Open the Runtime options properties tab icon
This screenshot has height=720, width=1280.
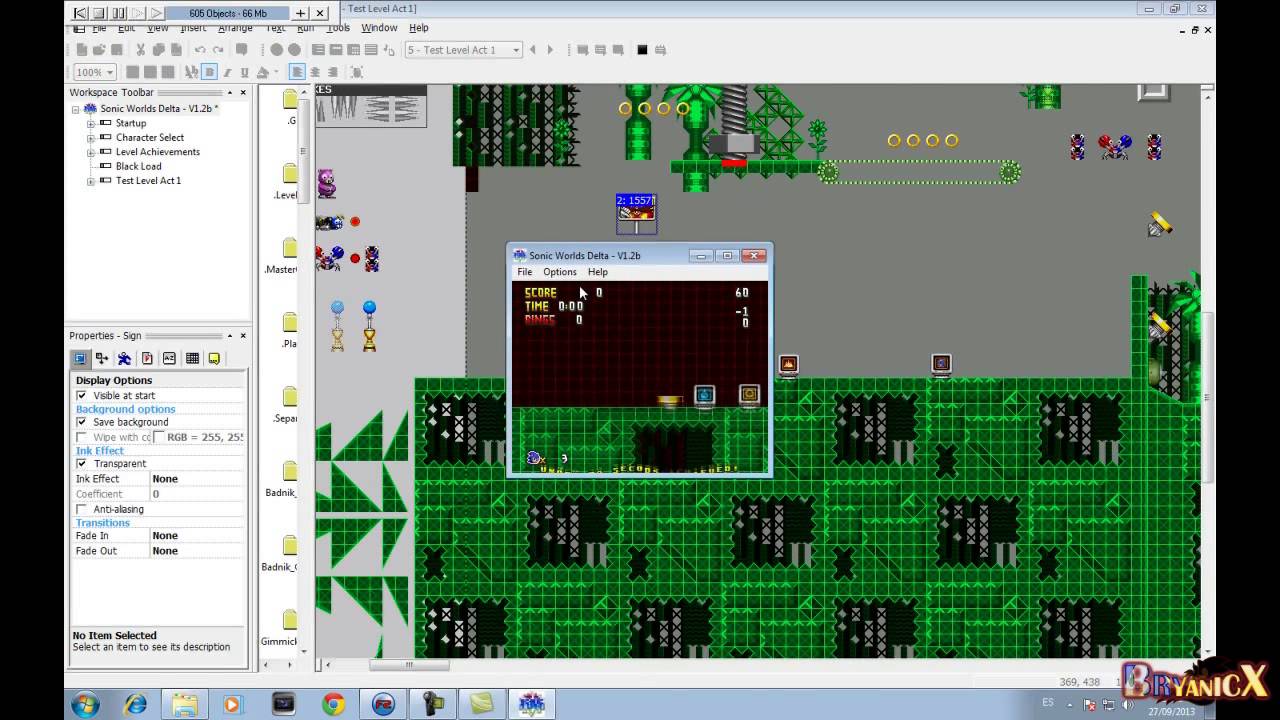(147, 358)
